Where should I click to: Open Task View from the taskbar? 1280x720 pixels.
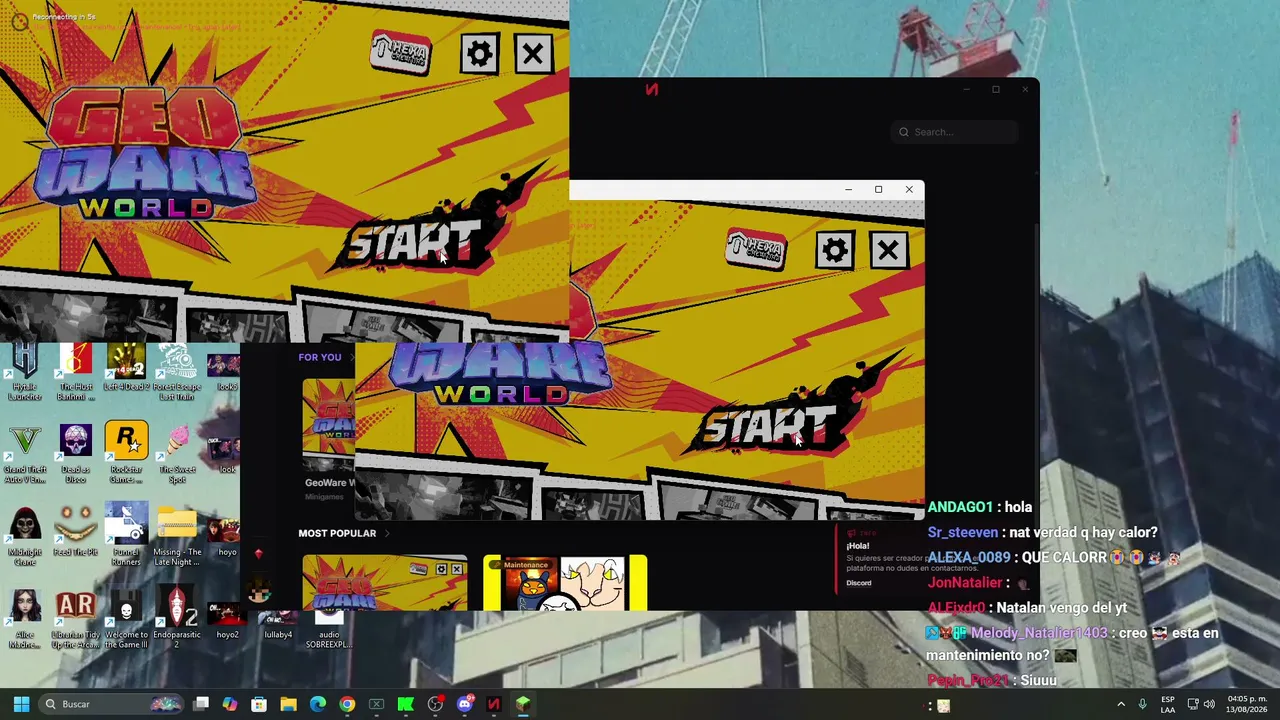(x=201, y=704)
